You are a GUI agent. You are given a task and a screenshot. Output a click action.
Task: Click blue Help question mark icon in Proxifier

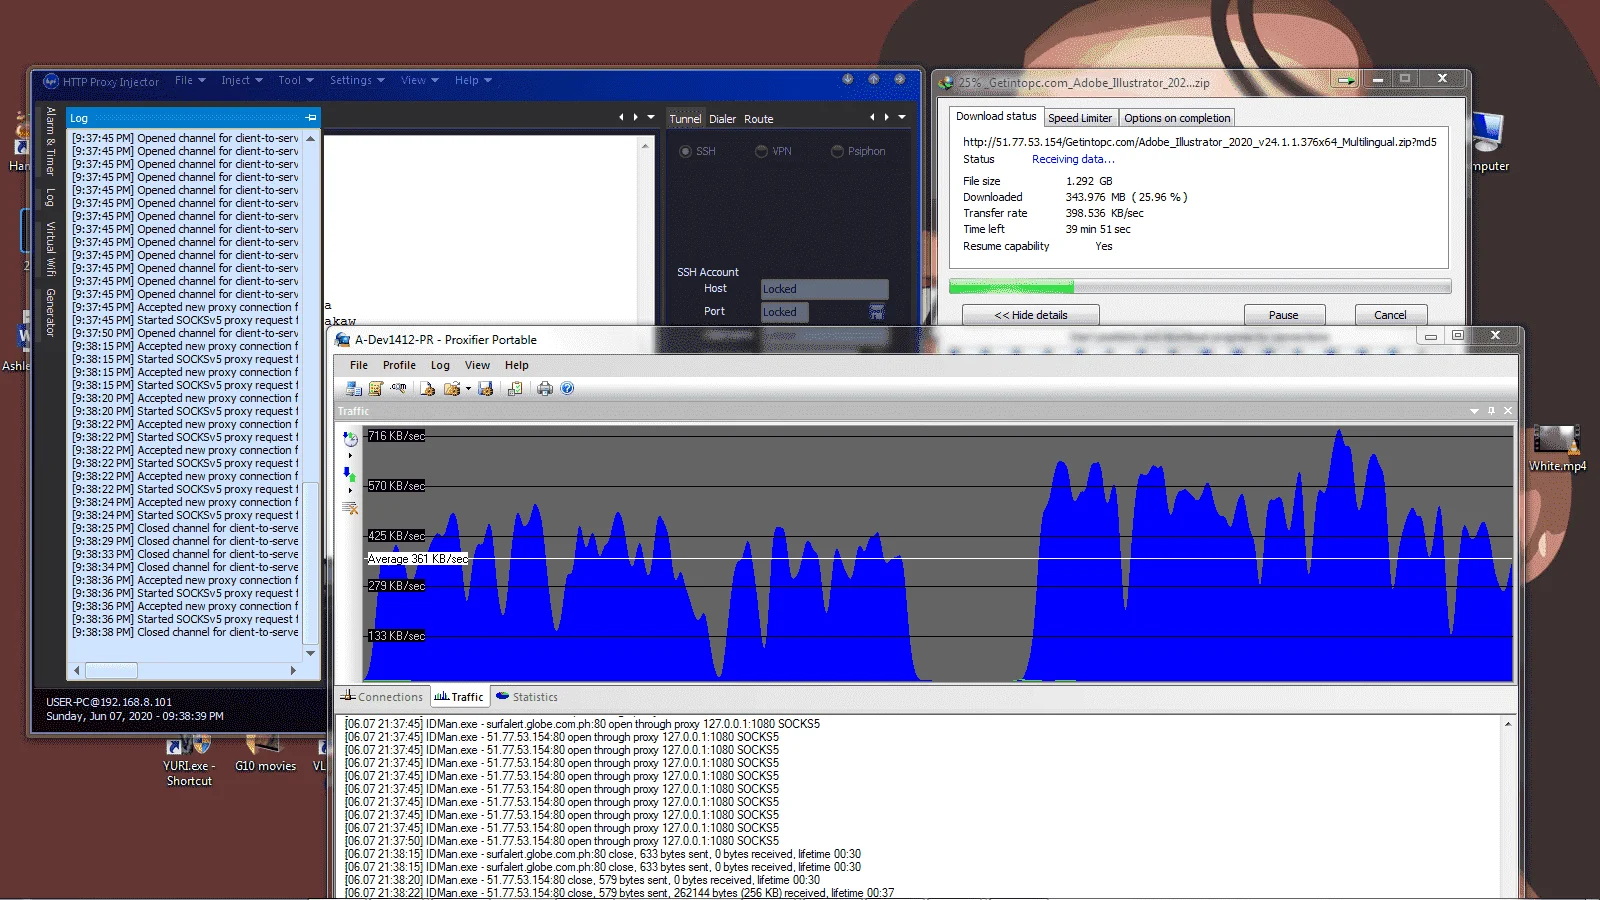[x=567, y=388]
